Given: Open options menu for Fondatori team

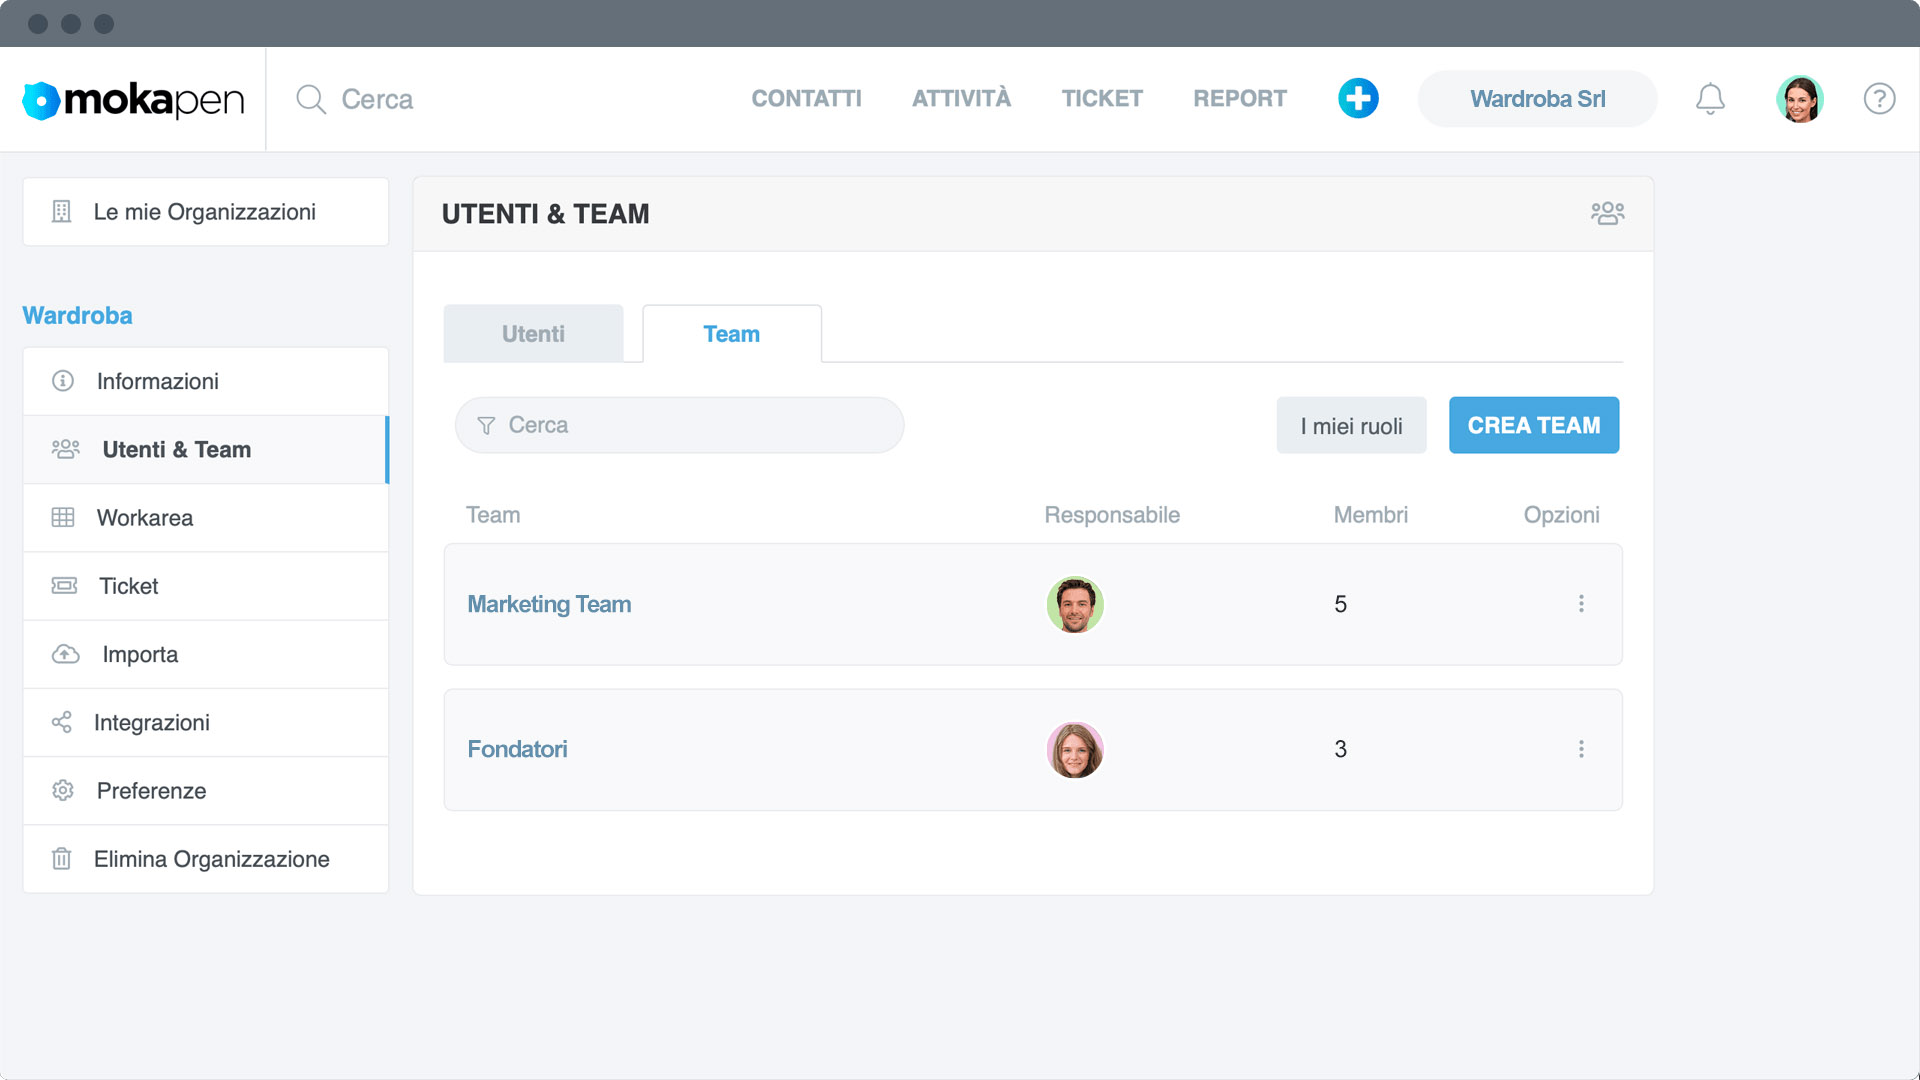Looking at the screenshot, I should pos(1581,749).
